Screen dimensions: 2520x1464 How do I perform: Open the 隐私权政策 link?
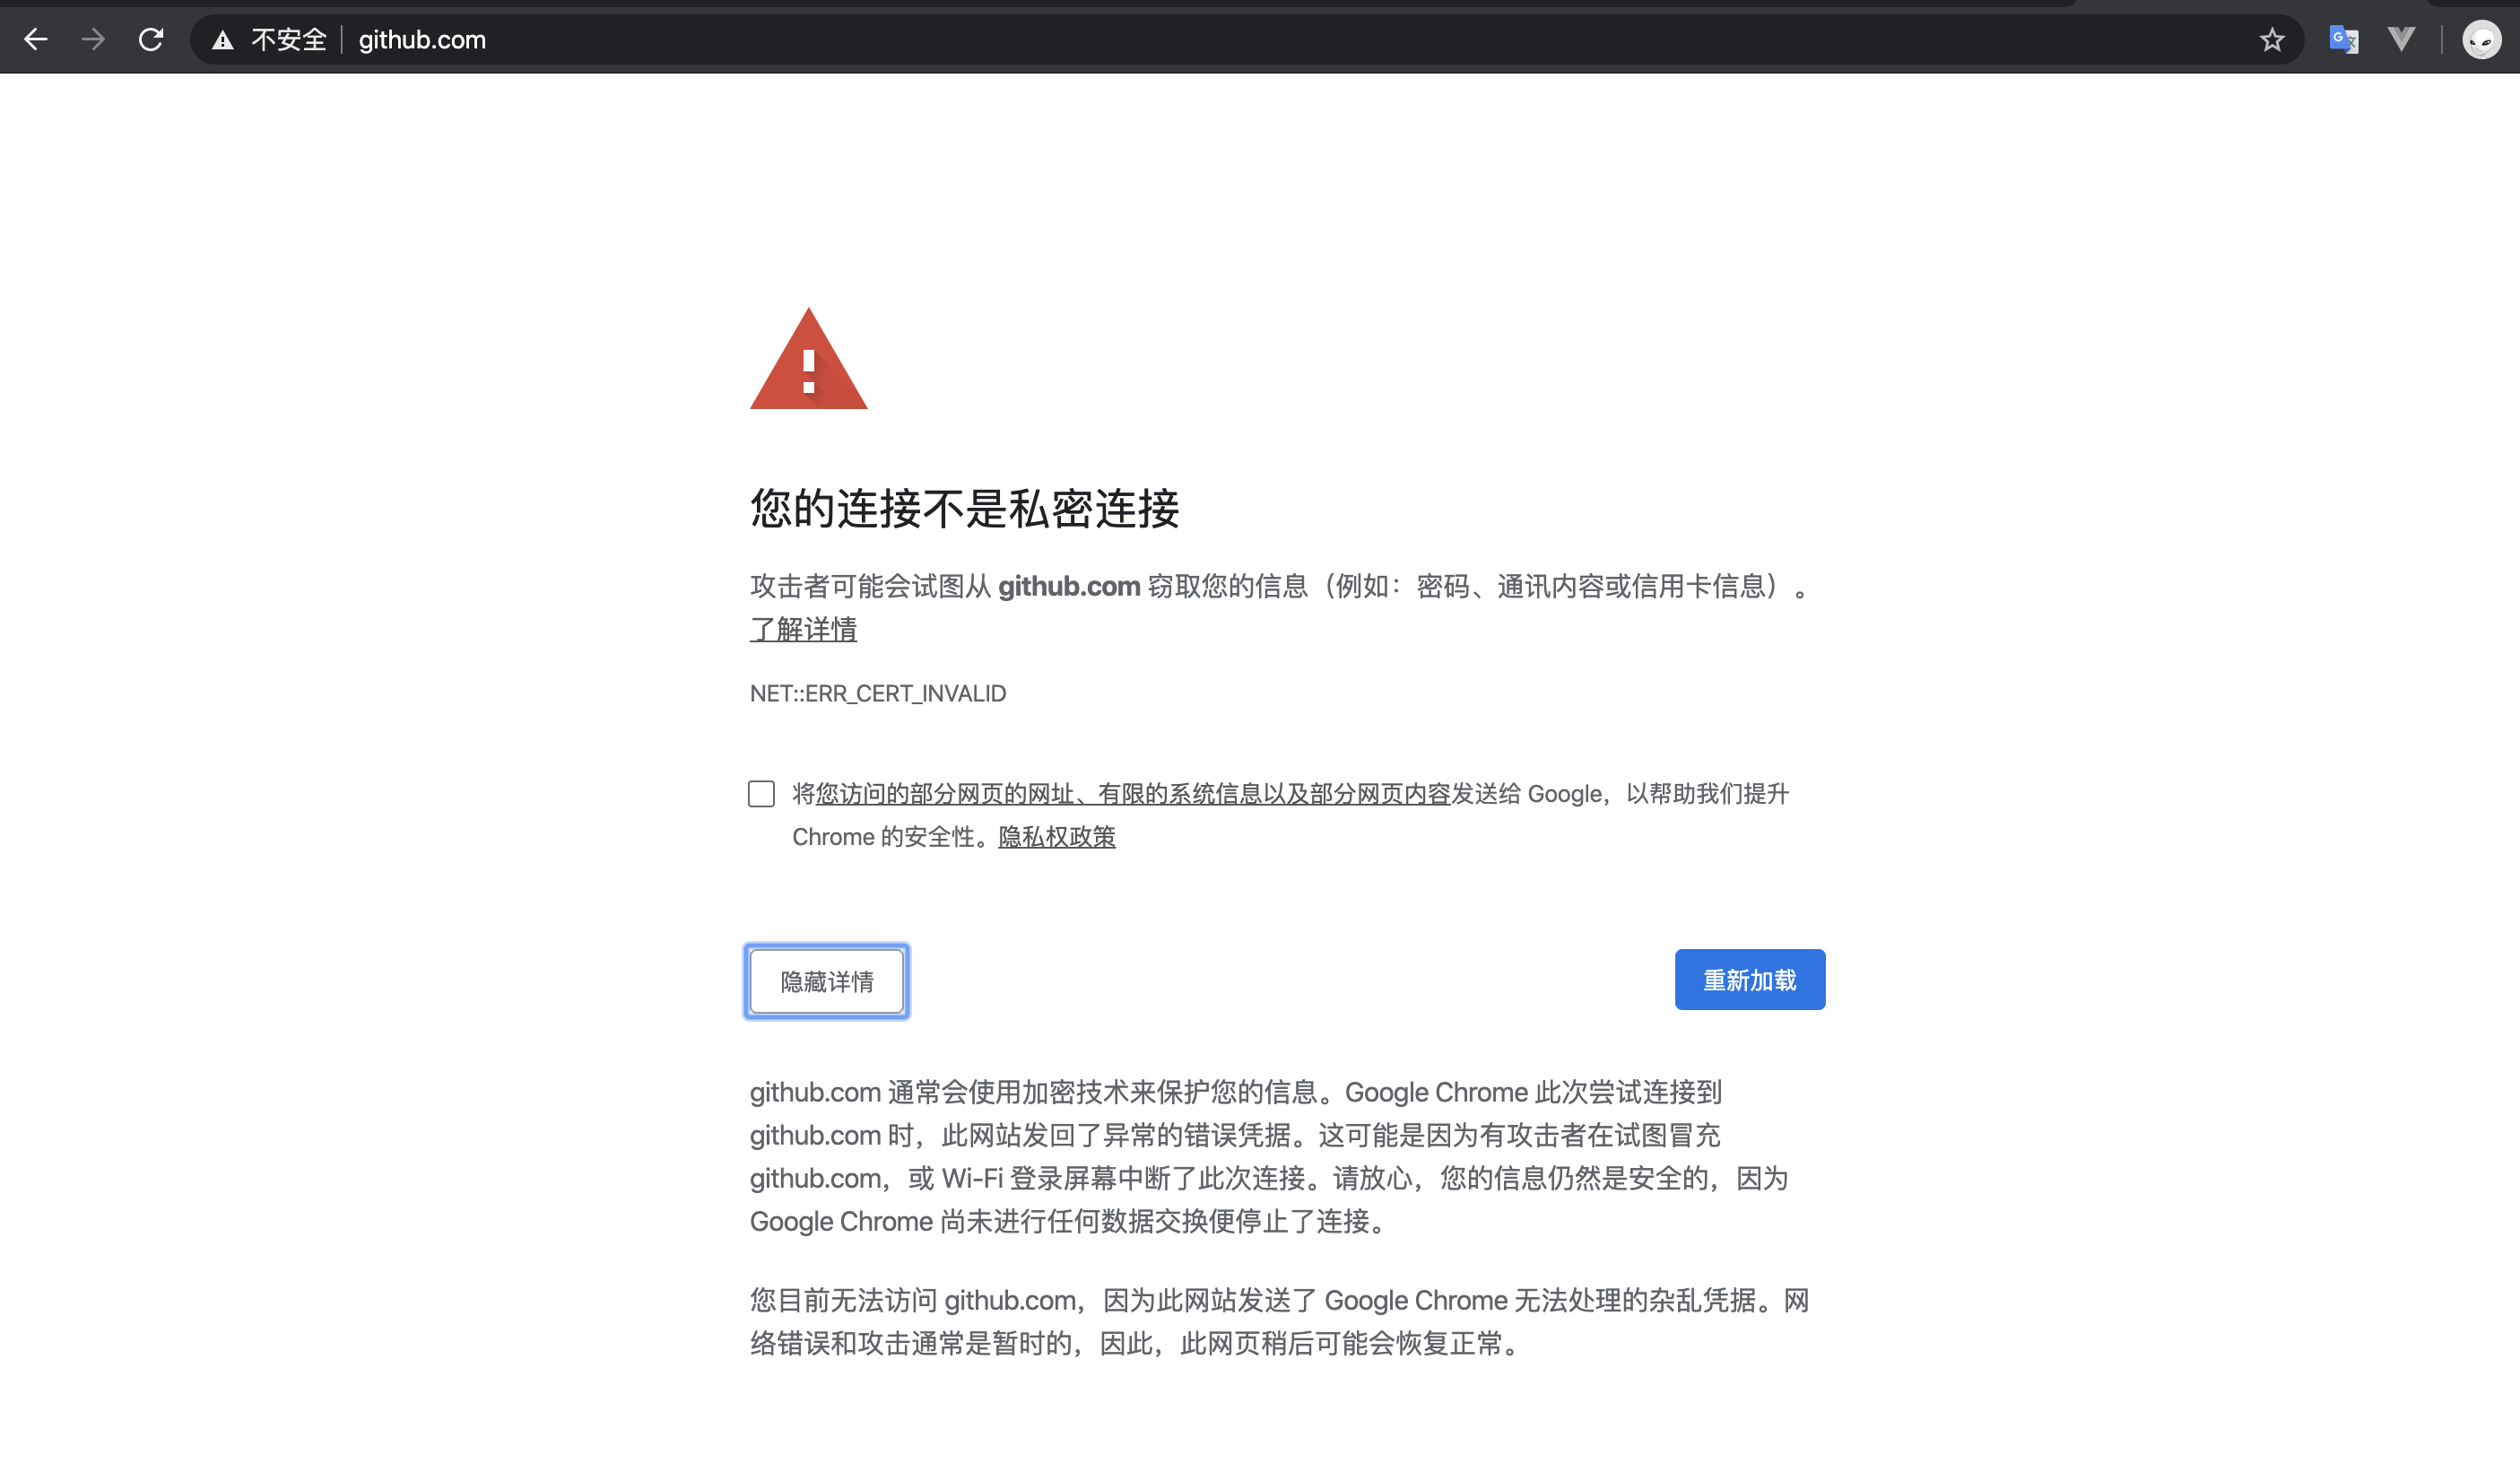(x=1056, y=837)
